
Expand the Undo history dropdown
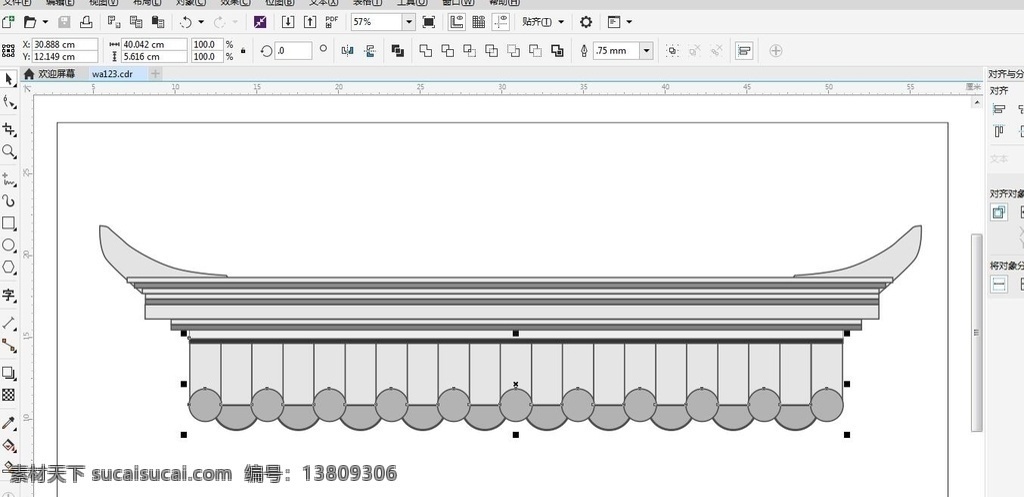click(x=200, y=22)
